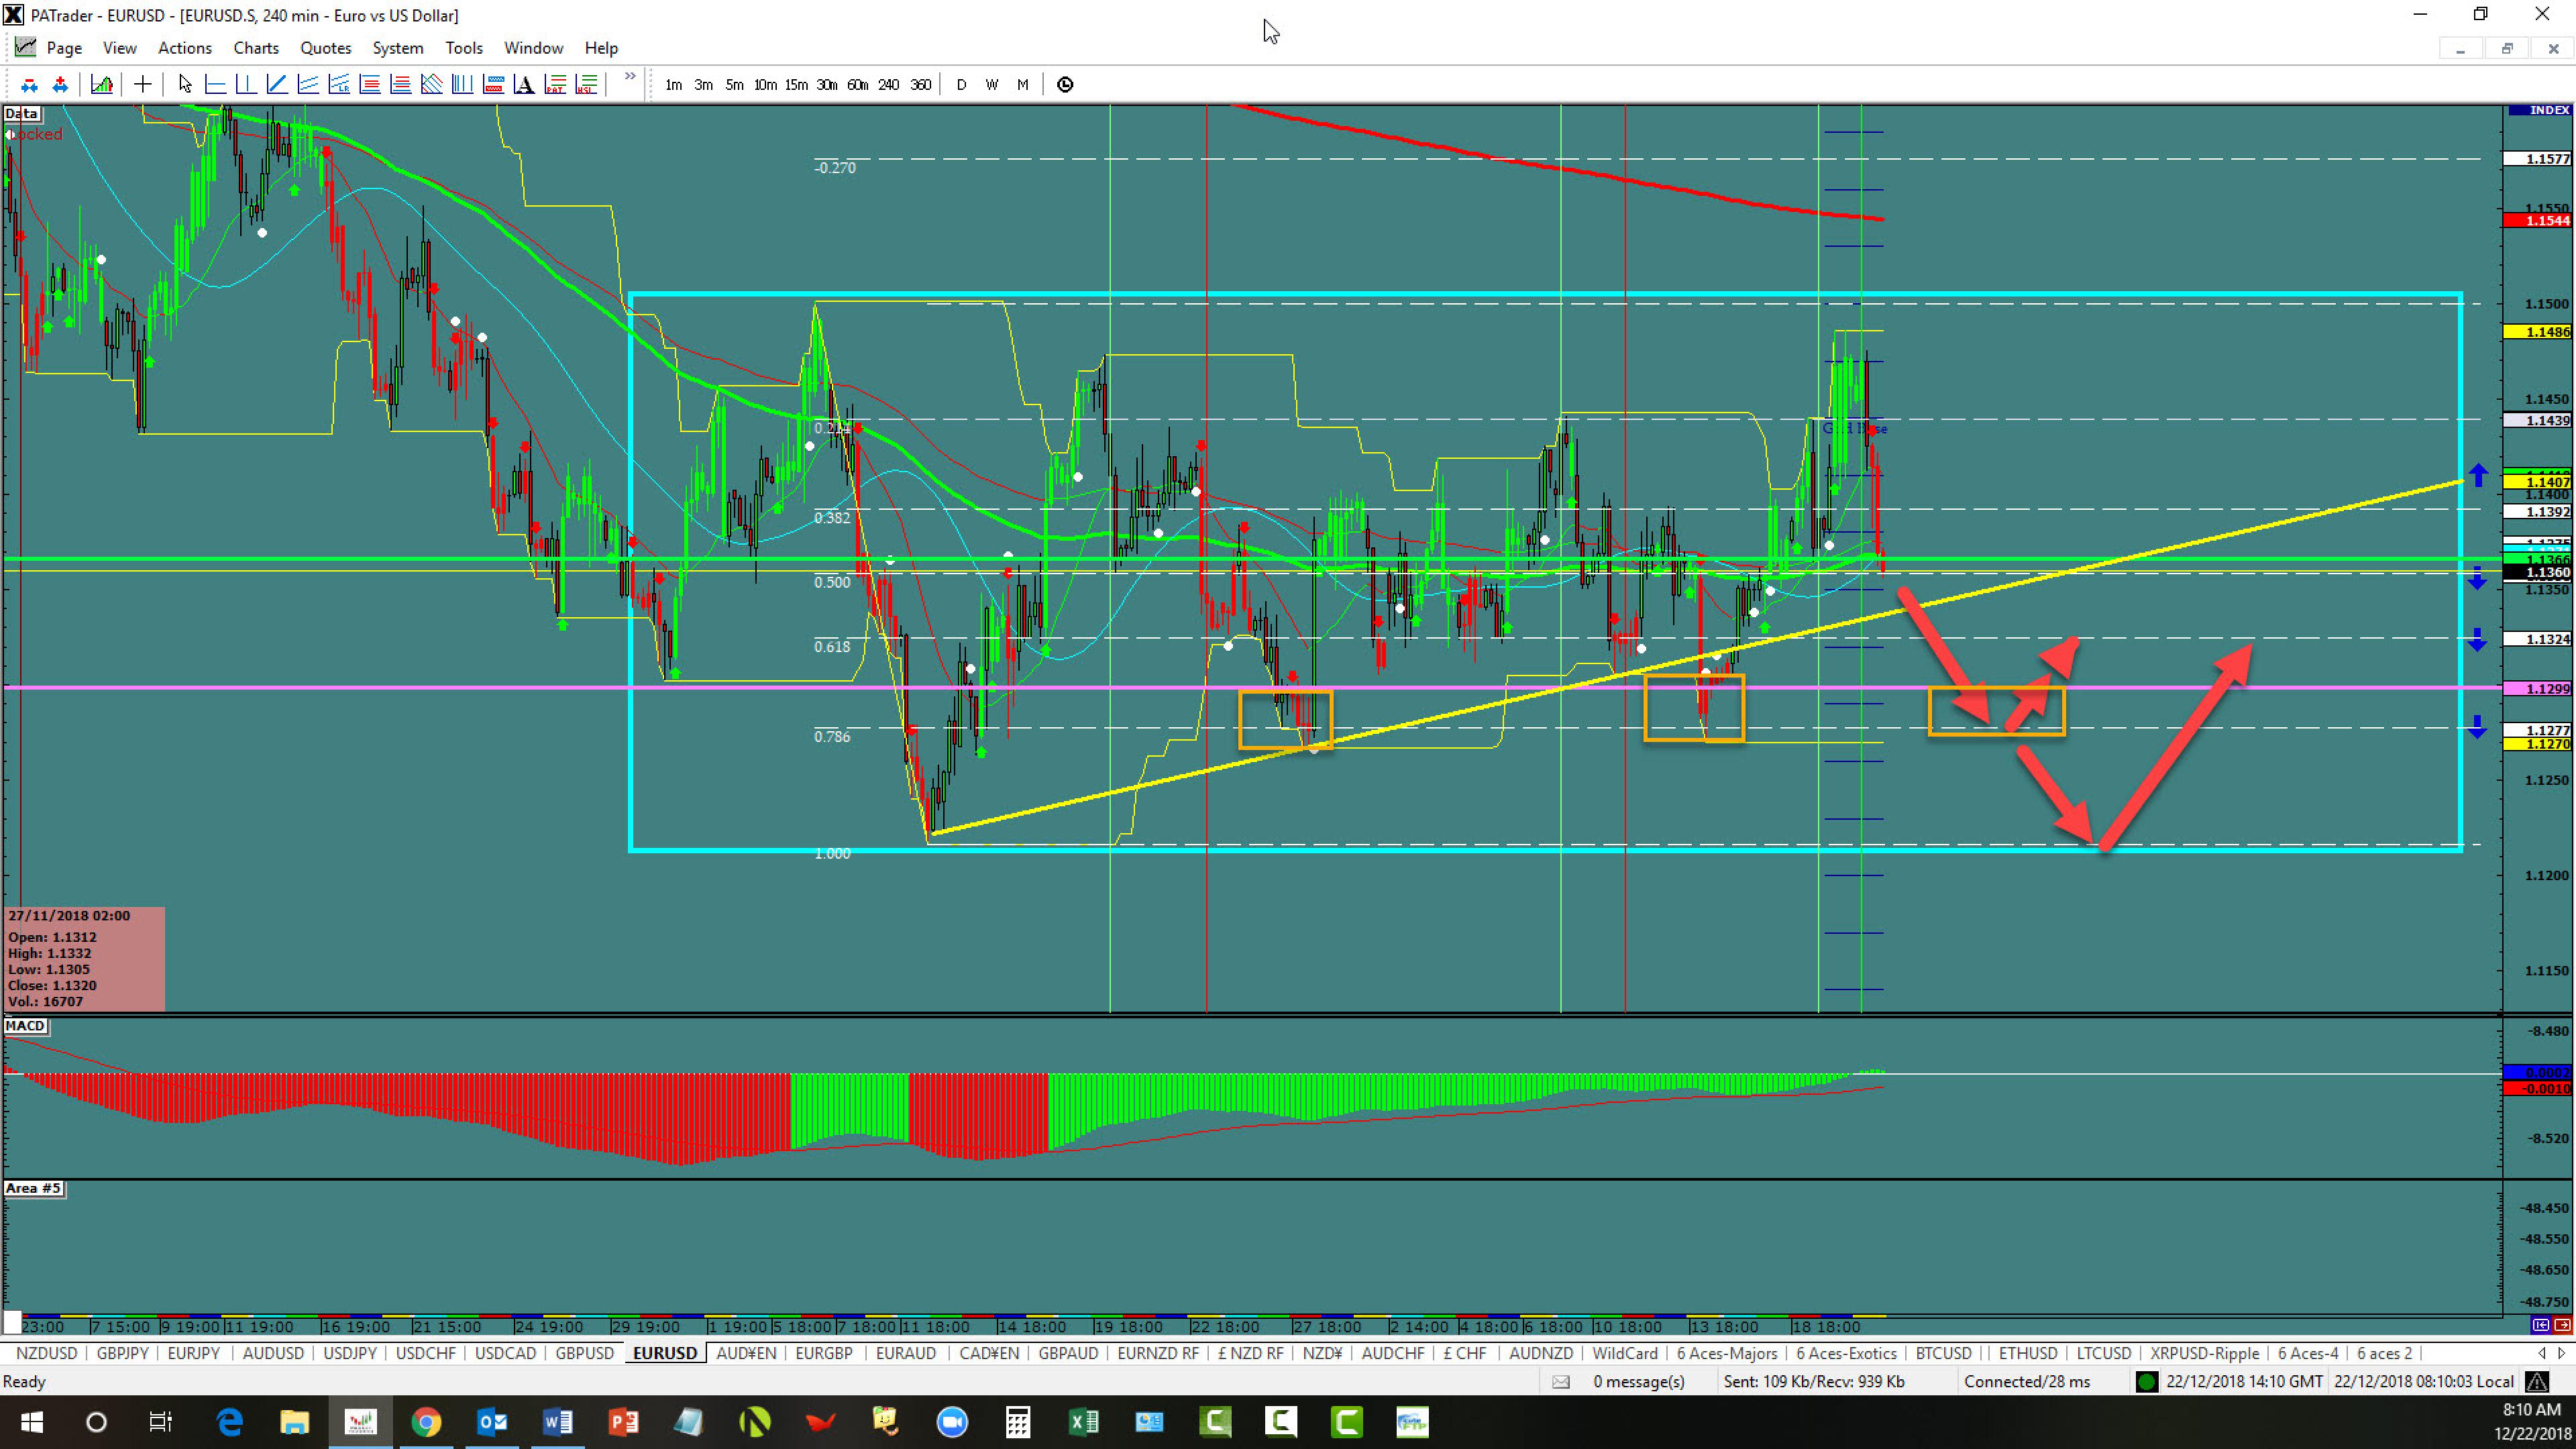
Task: Click the green connection status indicator
Action: pos(2146,1382)
